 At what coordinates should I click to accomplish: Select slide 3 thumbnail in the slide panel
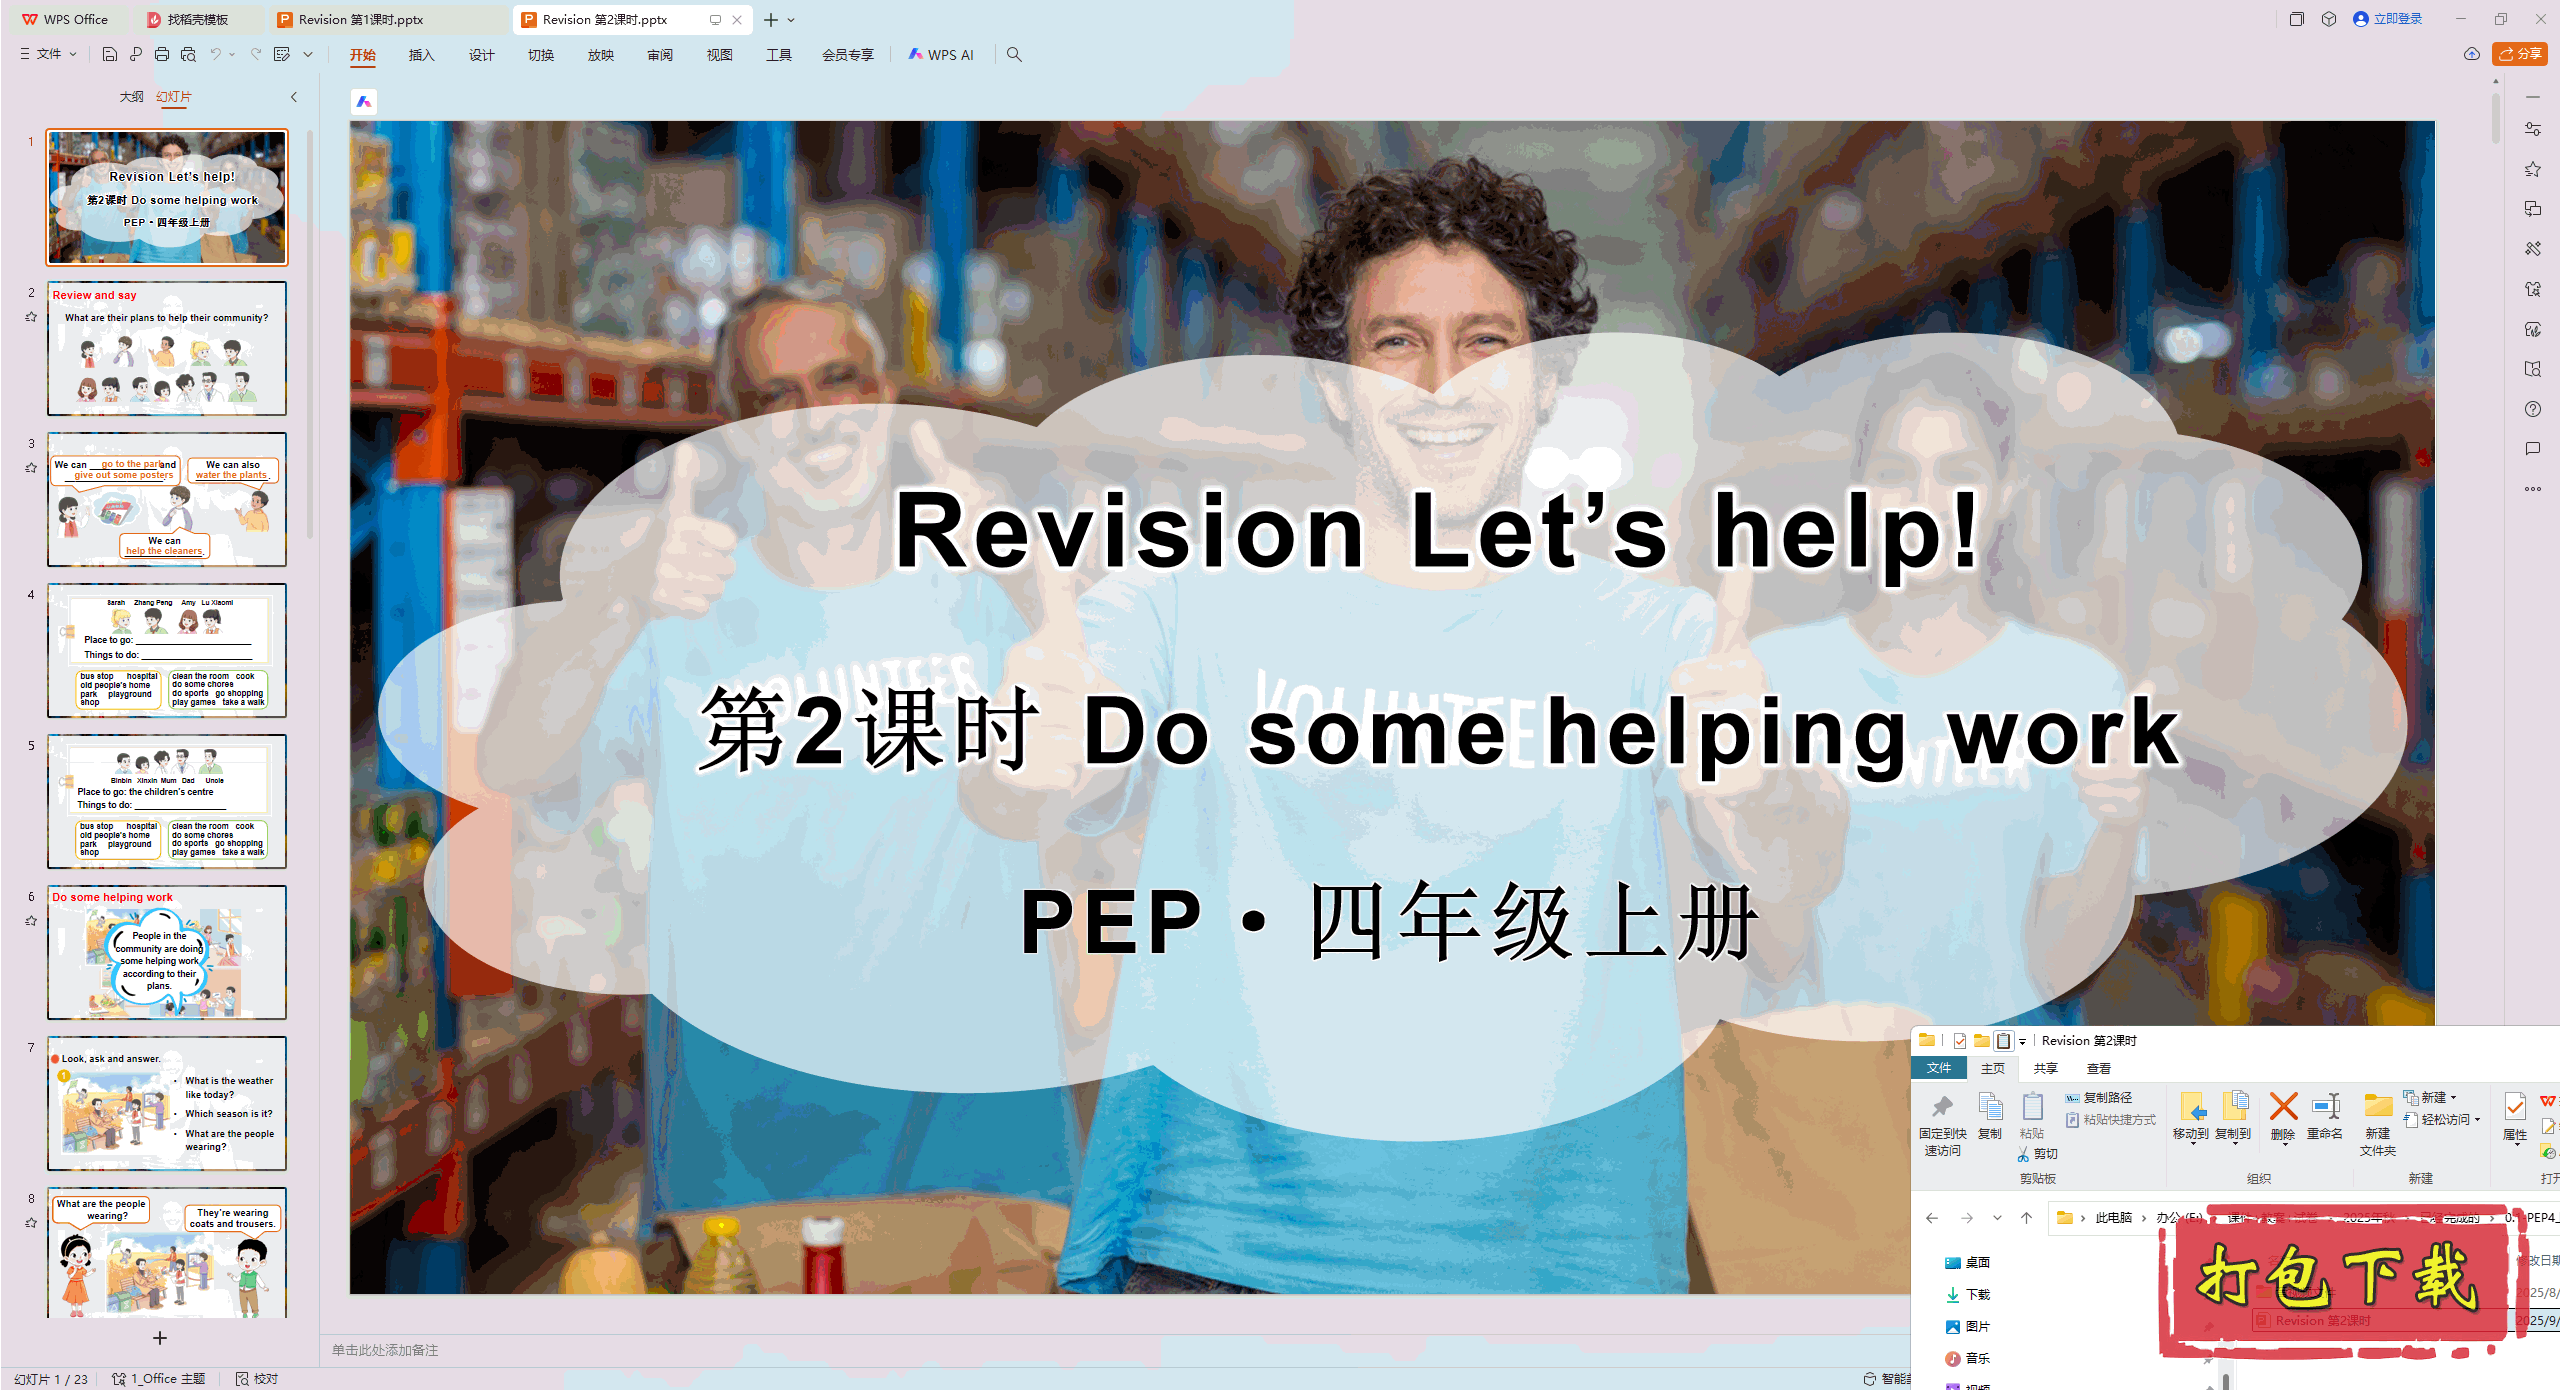pos(166,500)
